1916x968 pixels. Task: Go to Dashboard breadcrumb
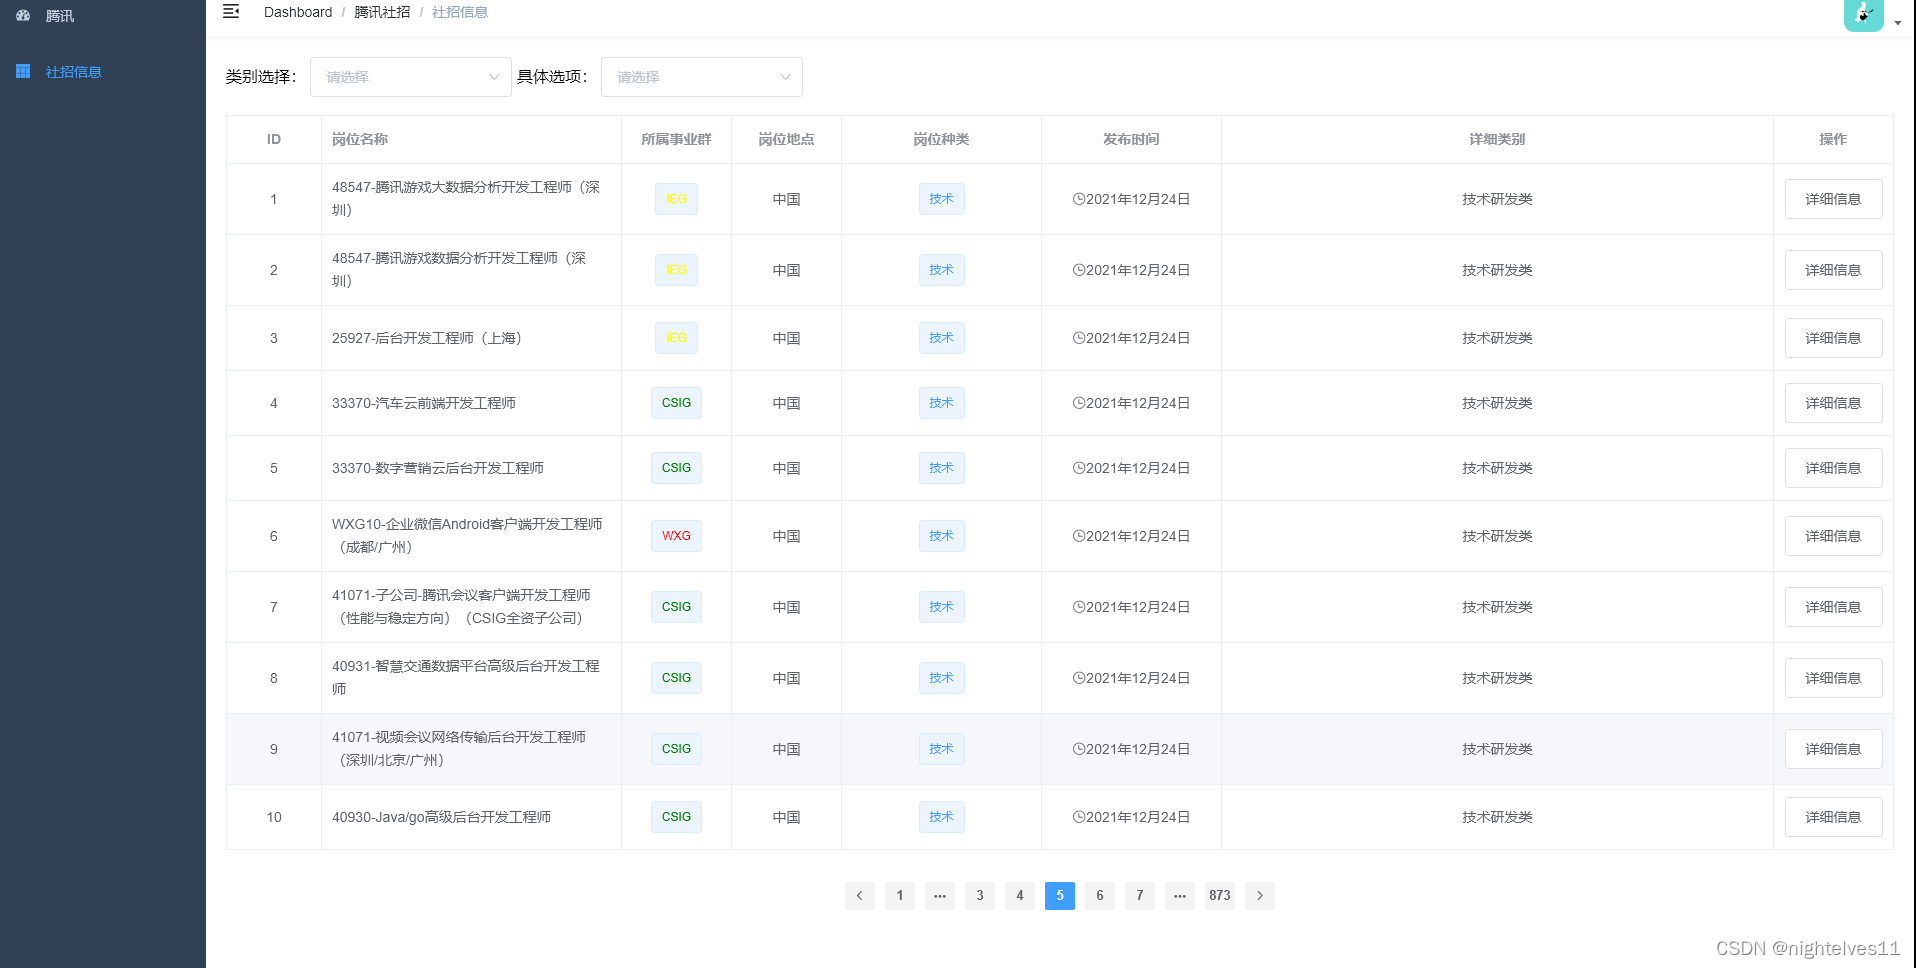click(x=298, y=12)
